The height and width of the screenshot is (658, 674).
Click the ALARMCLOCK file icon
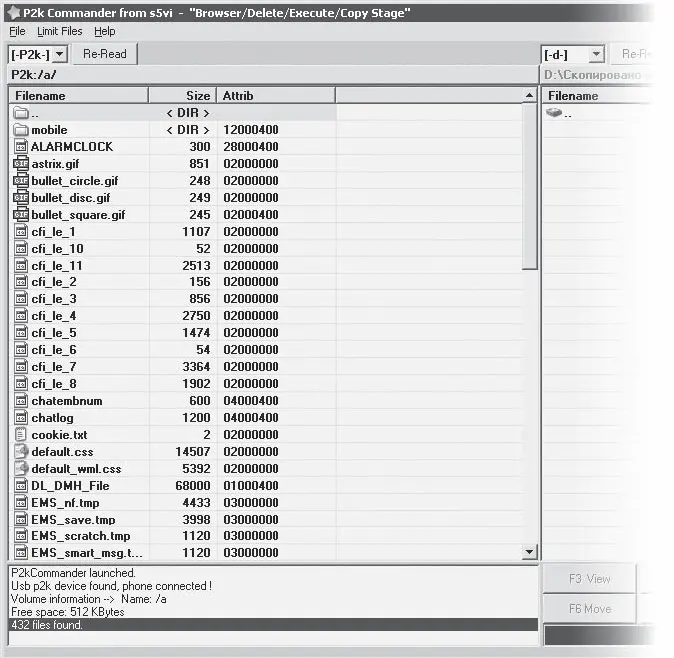tap(21, 147)
